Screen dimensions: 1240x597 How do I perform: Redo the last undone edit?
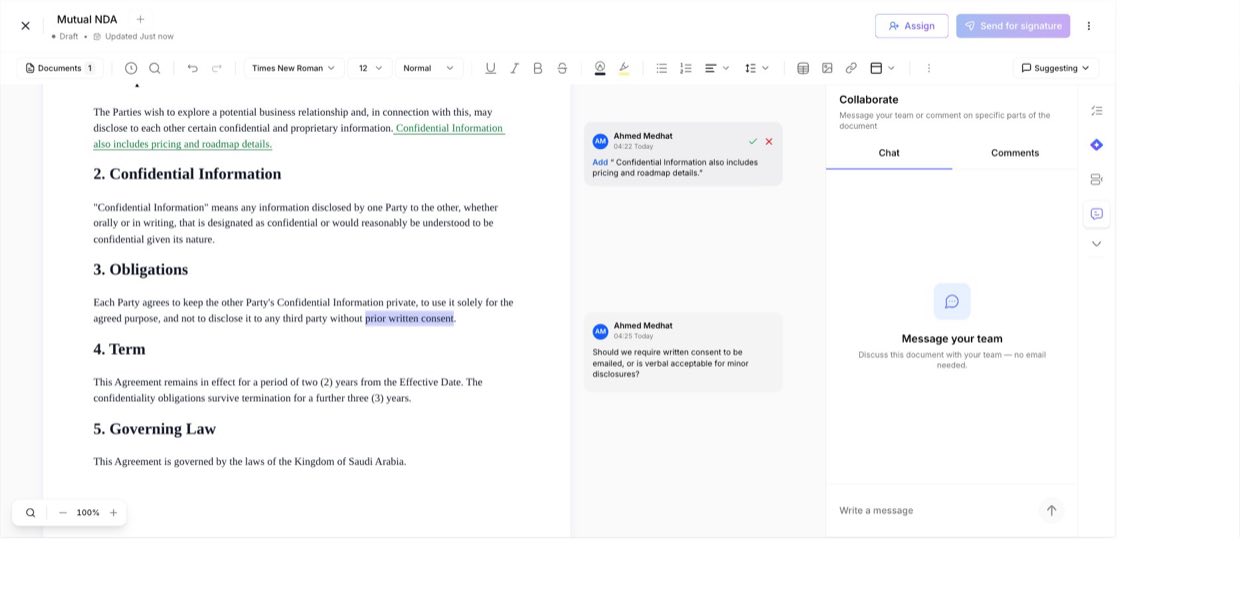(217, 68)
